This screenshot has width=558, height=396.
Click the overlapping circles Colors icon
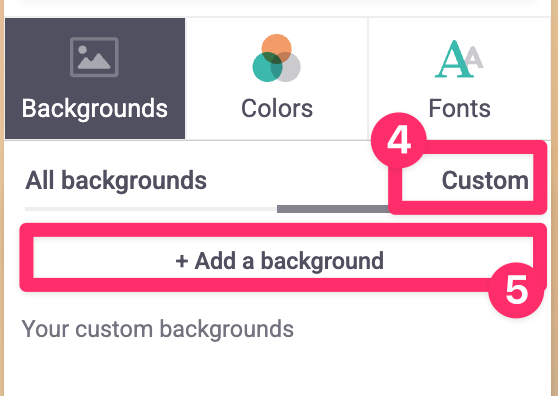point(277,58)
